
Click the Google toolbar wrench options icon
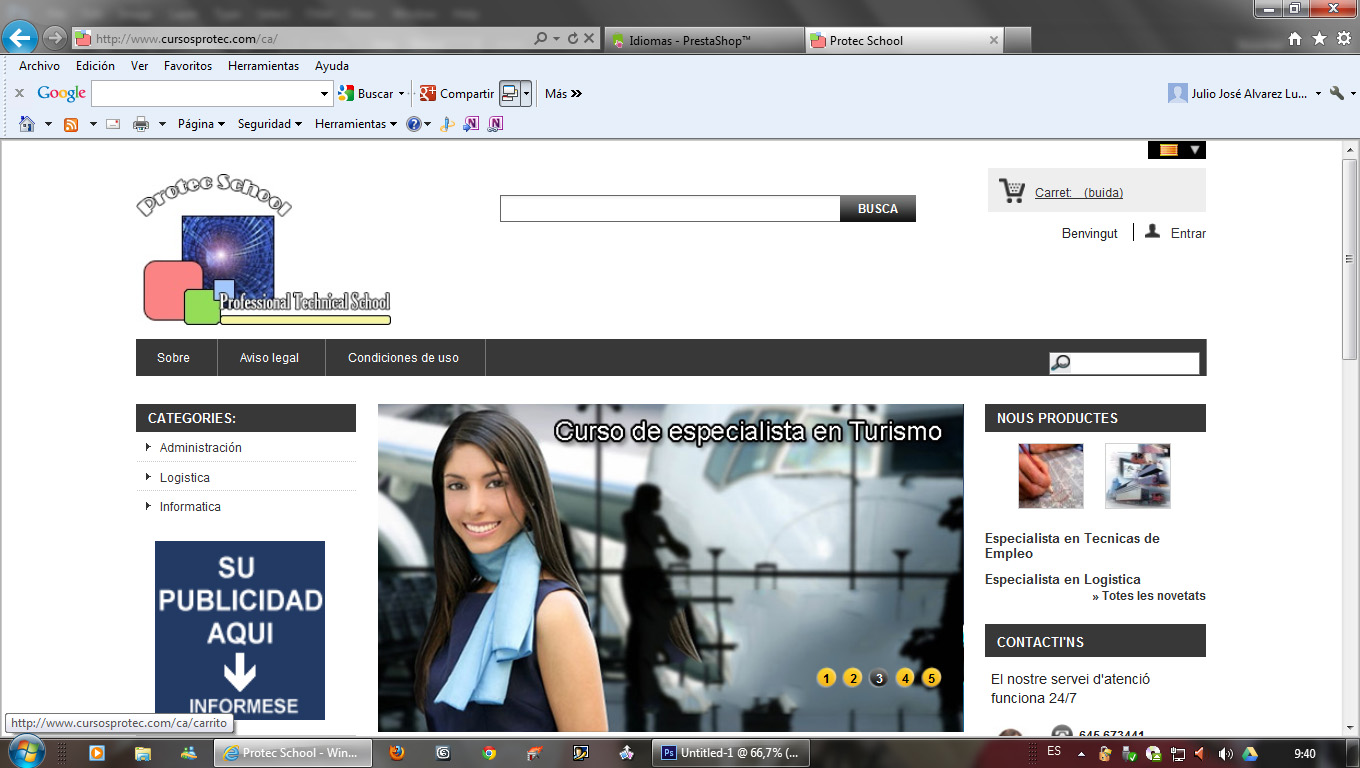[x=1337, y=93]
